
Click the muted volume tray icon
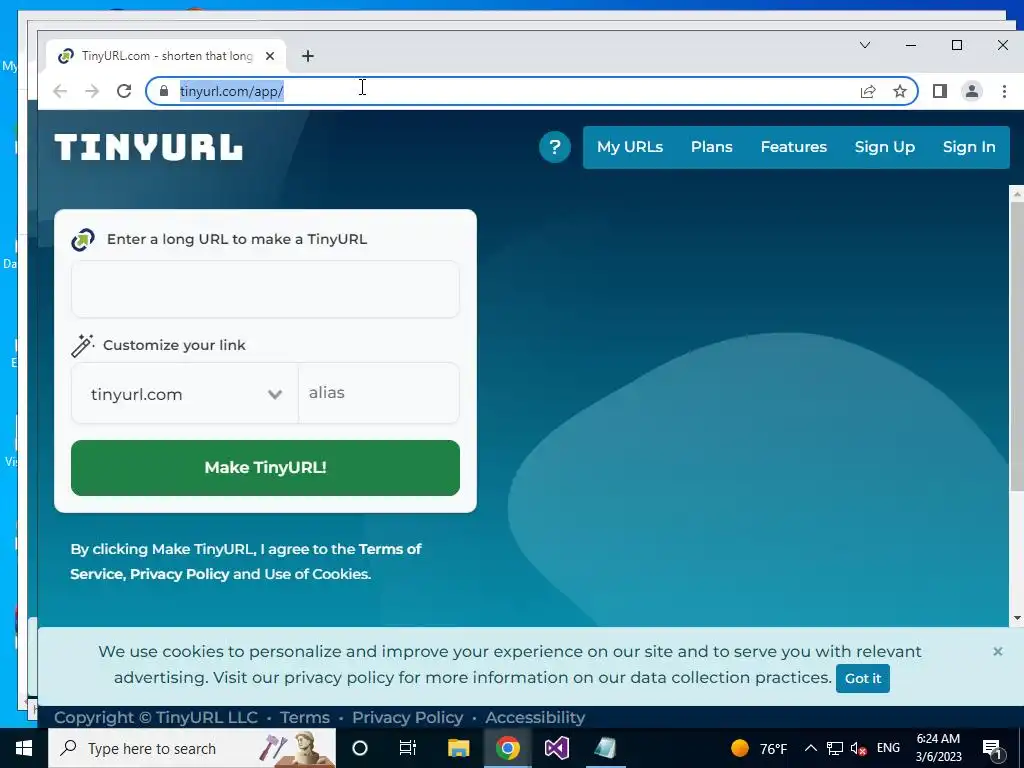[x=859, y=748]
